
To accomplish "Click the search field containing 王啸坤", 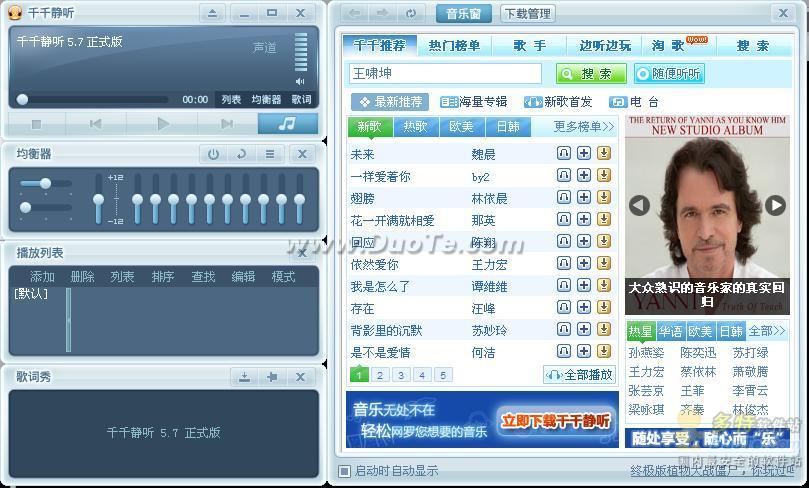I will pyautogui.click(x=445, y=74).
